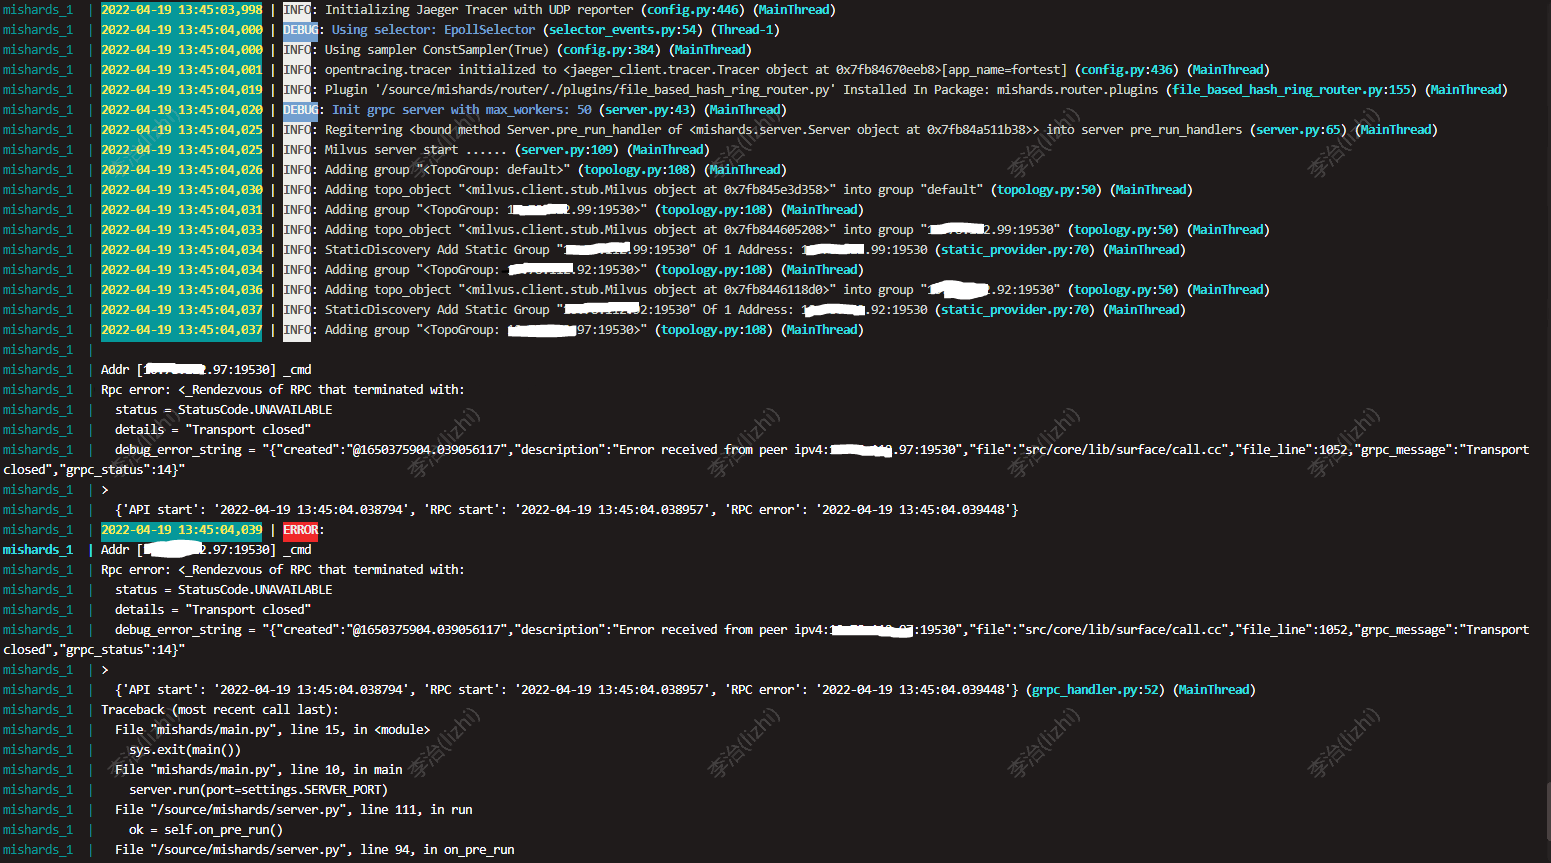Open the static_provider.py:70 file reference
The width and height of the screenshot is (1551, 863).
1013,249
